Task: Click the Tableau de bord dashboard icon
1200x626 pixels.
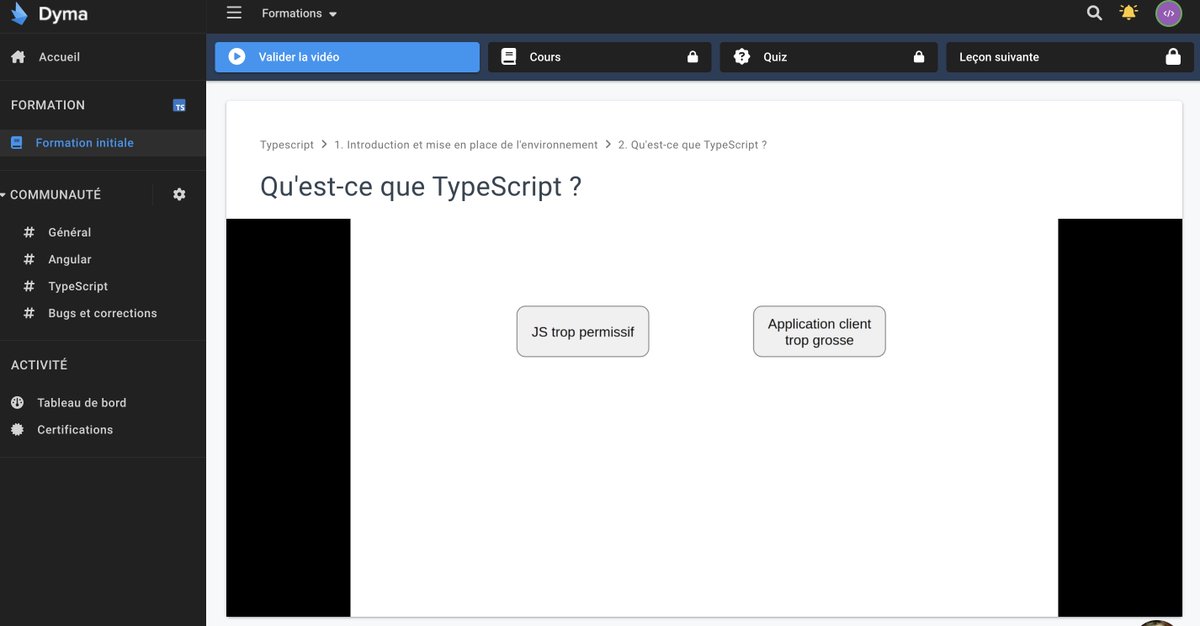Action: (17, 402)
